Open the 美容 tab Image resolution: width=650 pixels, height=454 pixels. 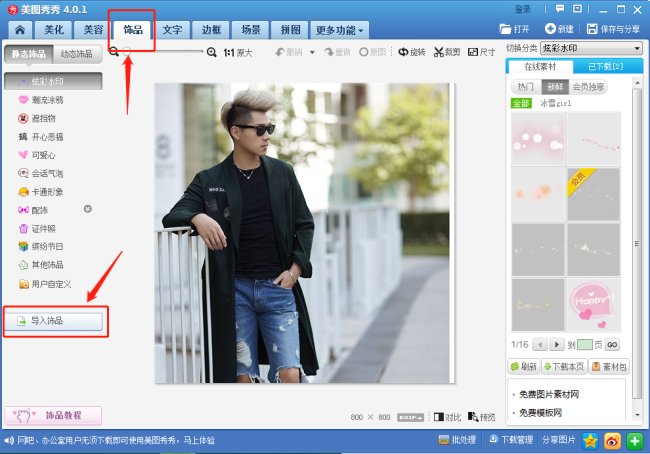click(93, 30)
